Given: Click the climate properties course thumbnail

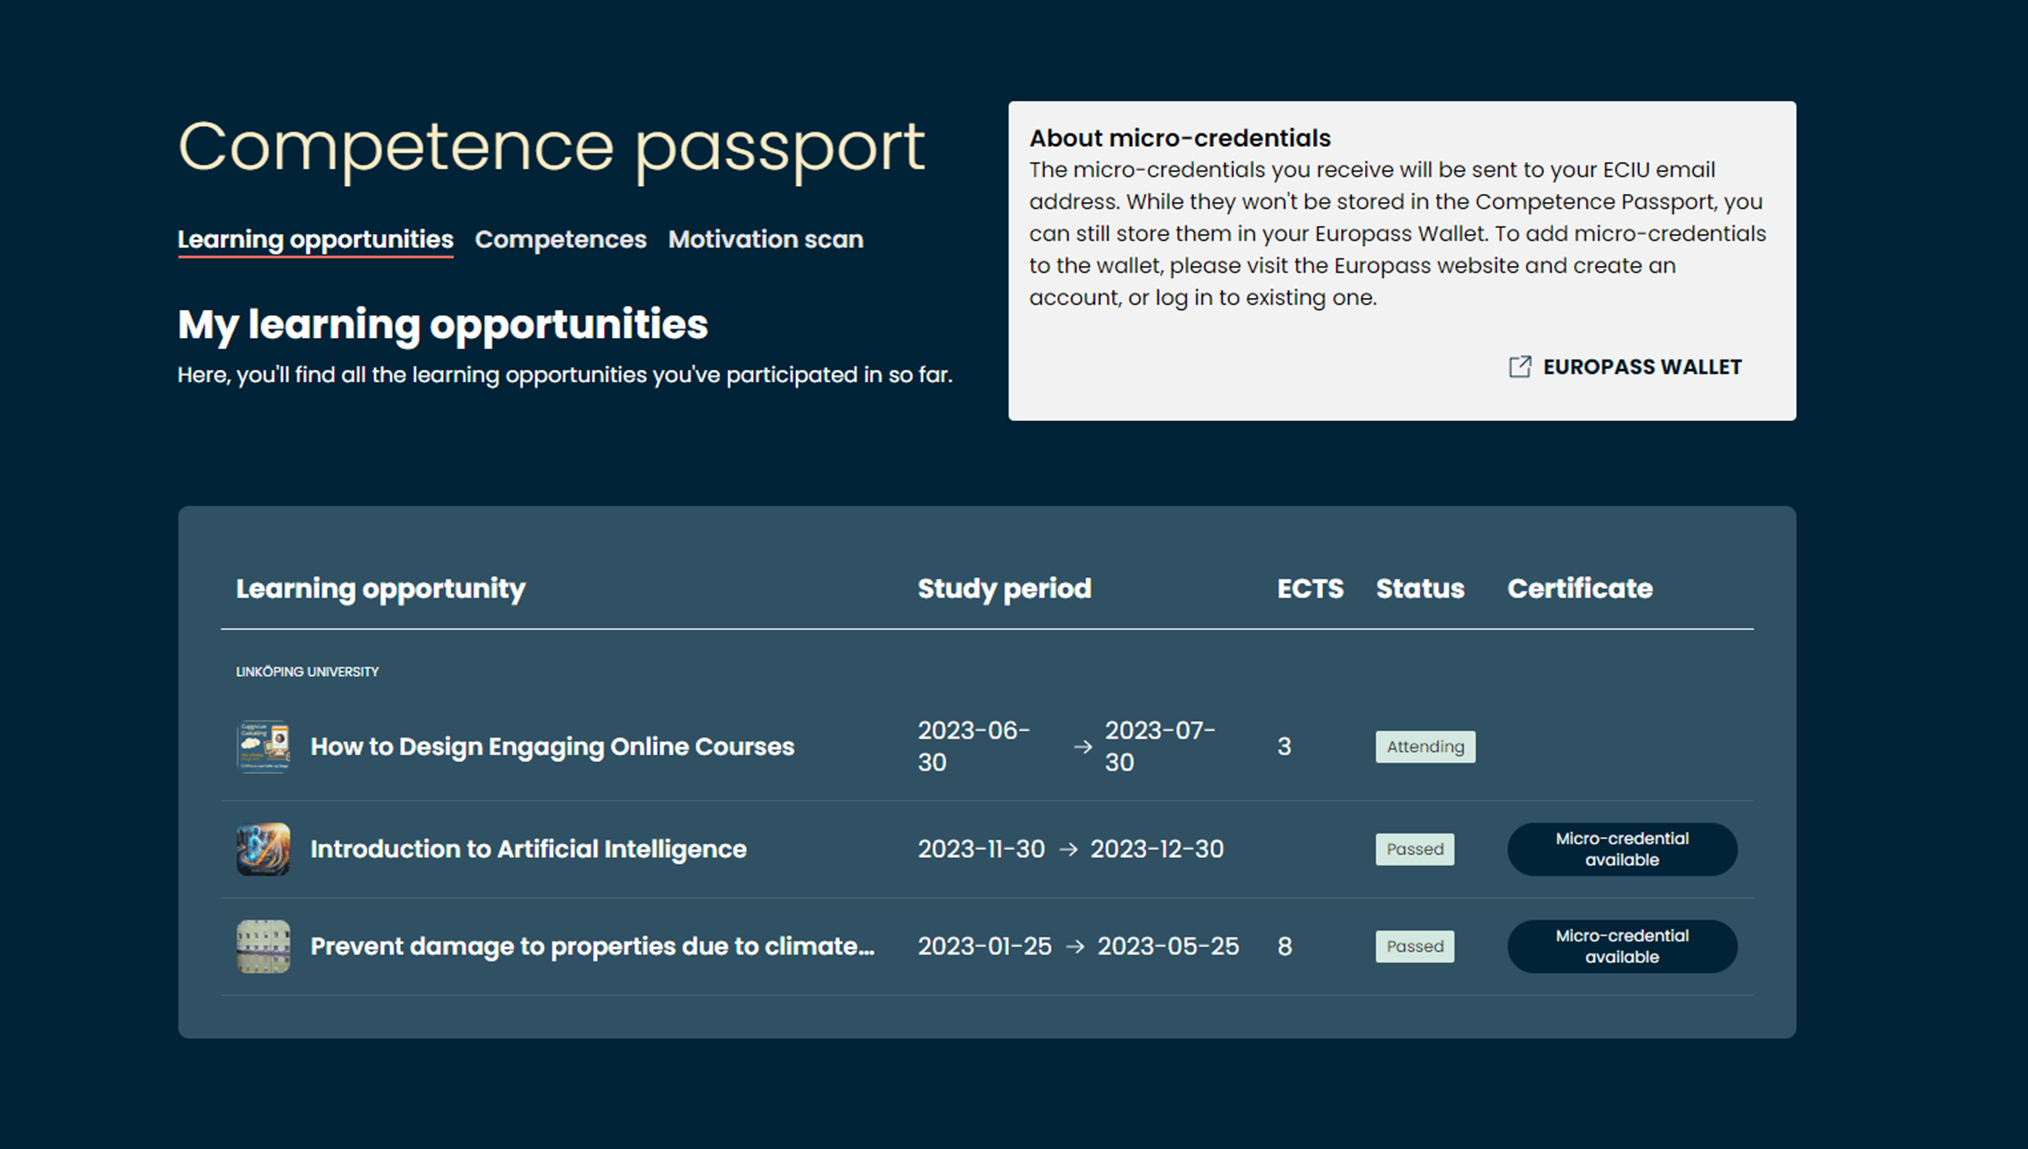Looking at the screenshot, I should pyautogui.click(x=263, y=946).
